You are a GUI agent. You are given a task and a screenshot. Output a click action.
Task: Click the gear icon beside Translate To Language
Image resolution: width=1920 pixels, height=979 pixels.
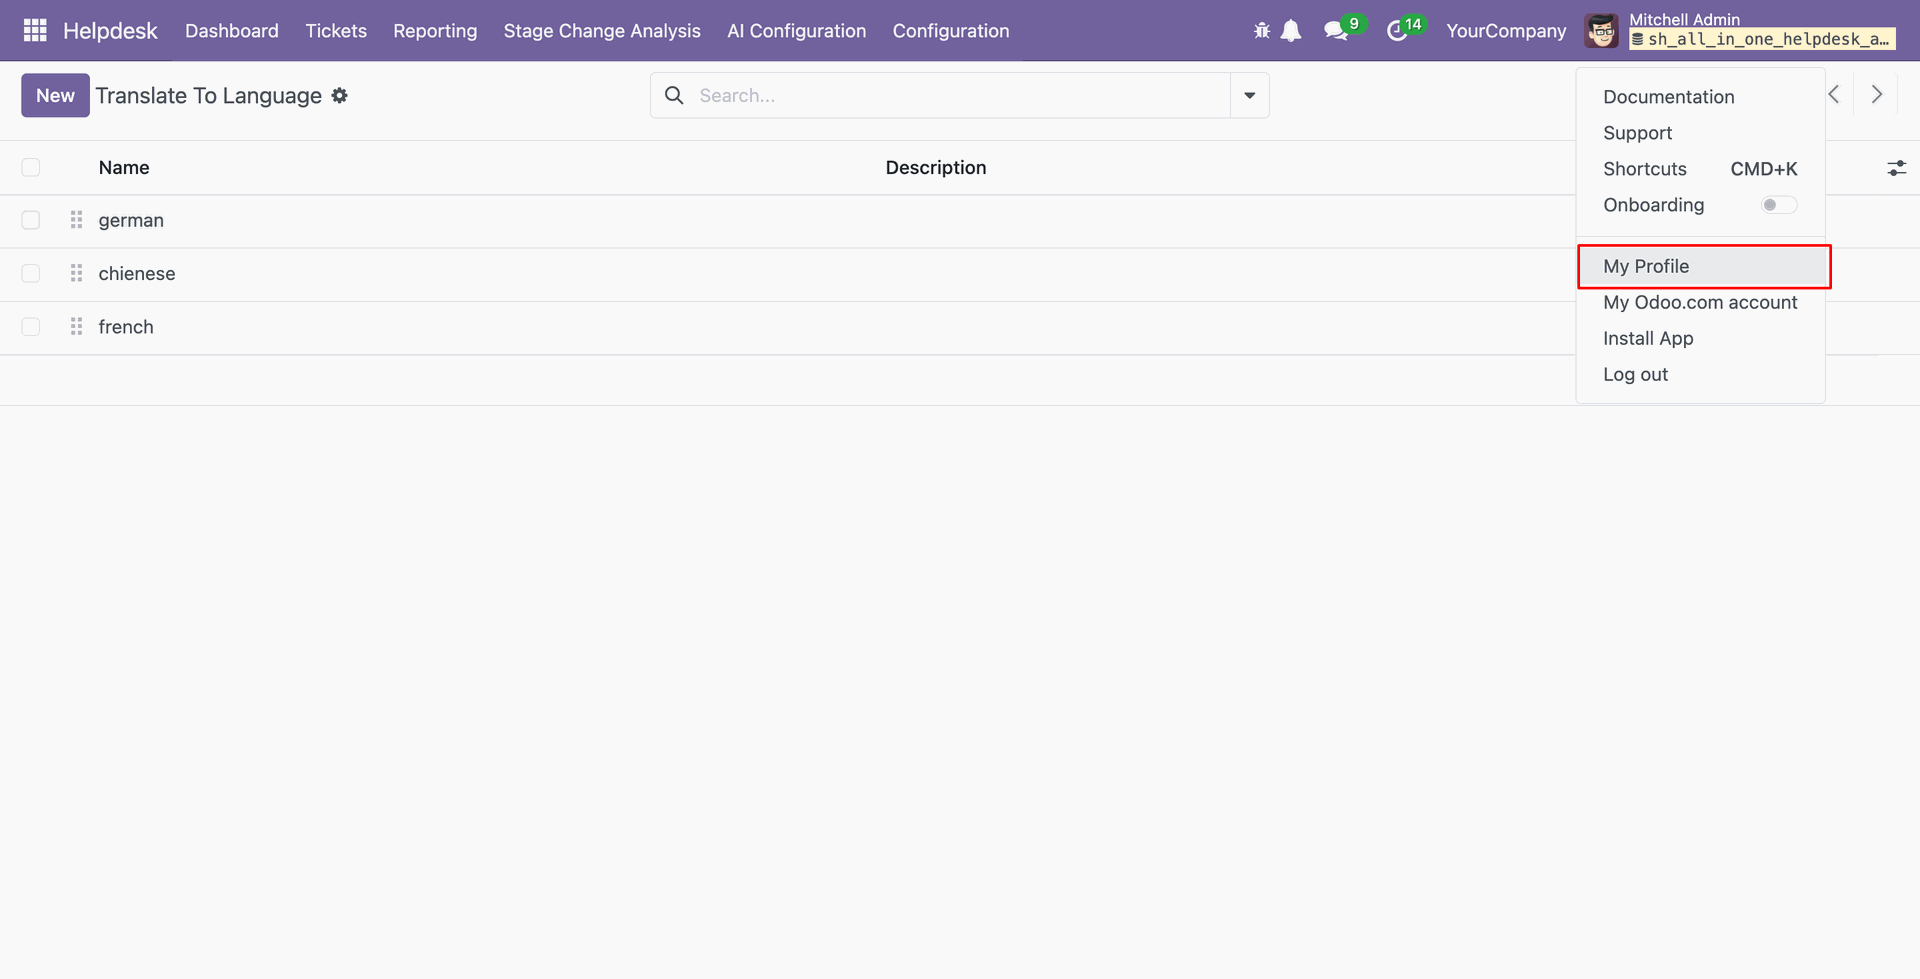tap(340, 95)
